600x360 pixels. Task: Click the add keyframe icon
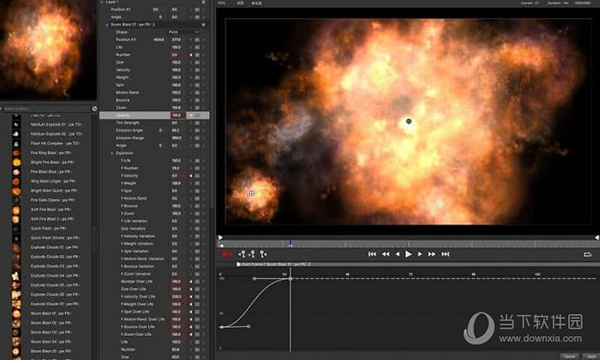(252, 254)
